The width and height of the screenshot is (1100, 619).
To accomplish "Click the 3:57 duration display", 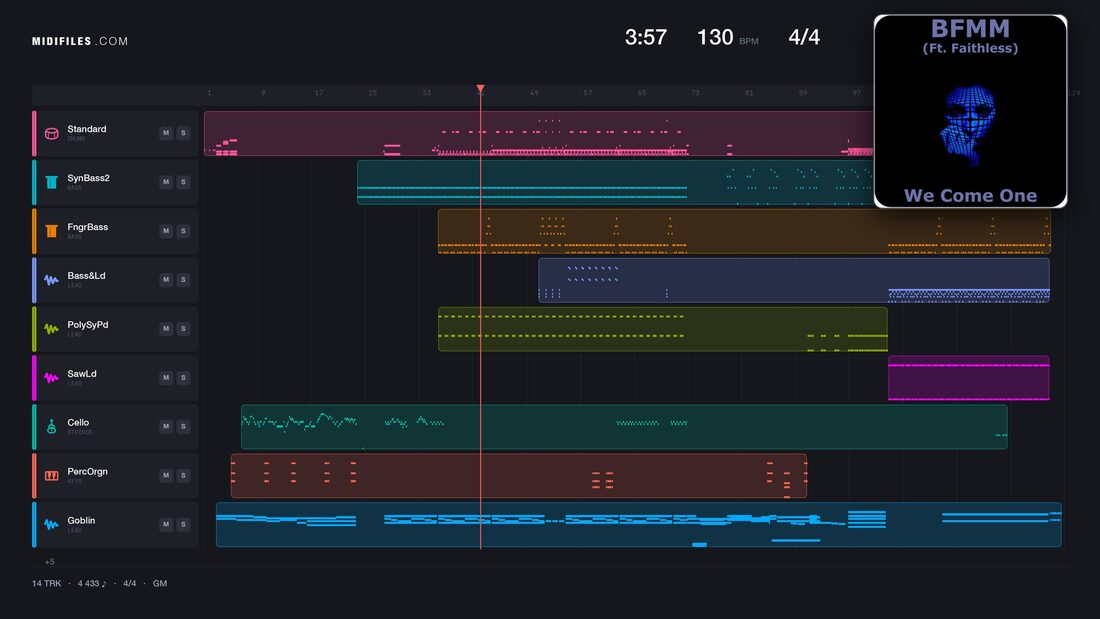I will point(645,37).
